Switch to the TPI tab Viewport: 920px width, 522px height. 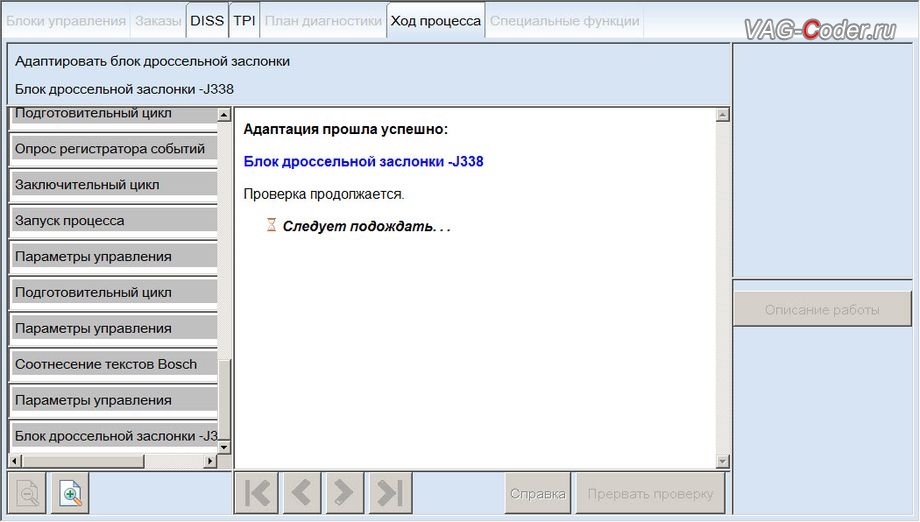pyautogui.click(x=244, y=20)
